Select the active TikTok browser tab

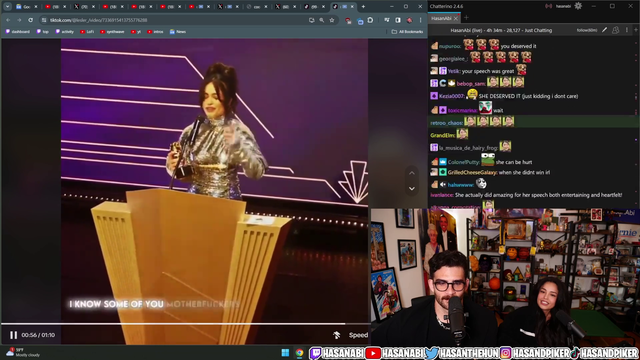coord(343,7)
